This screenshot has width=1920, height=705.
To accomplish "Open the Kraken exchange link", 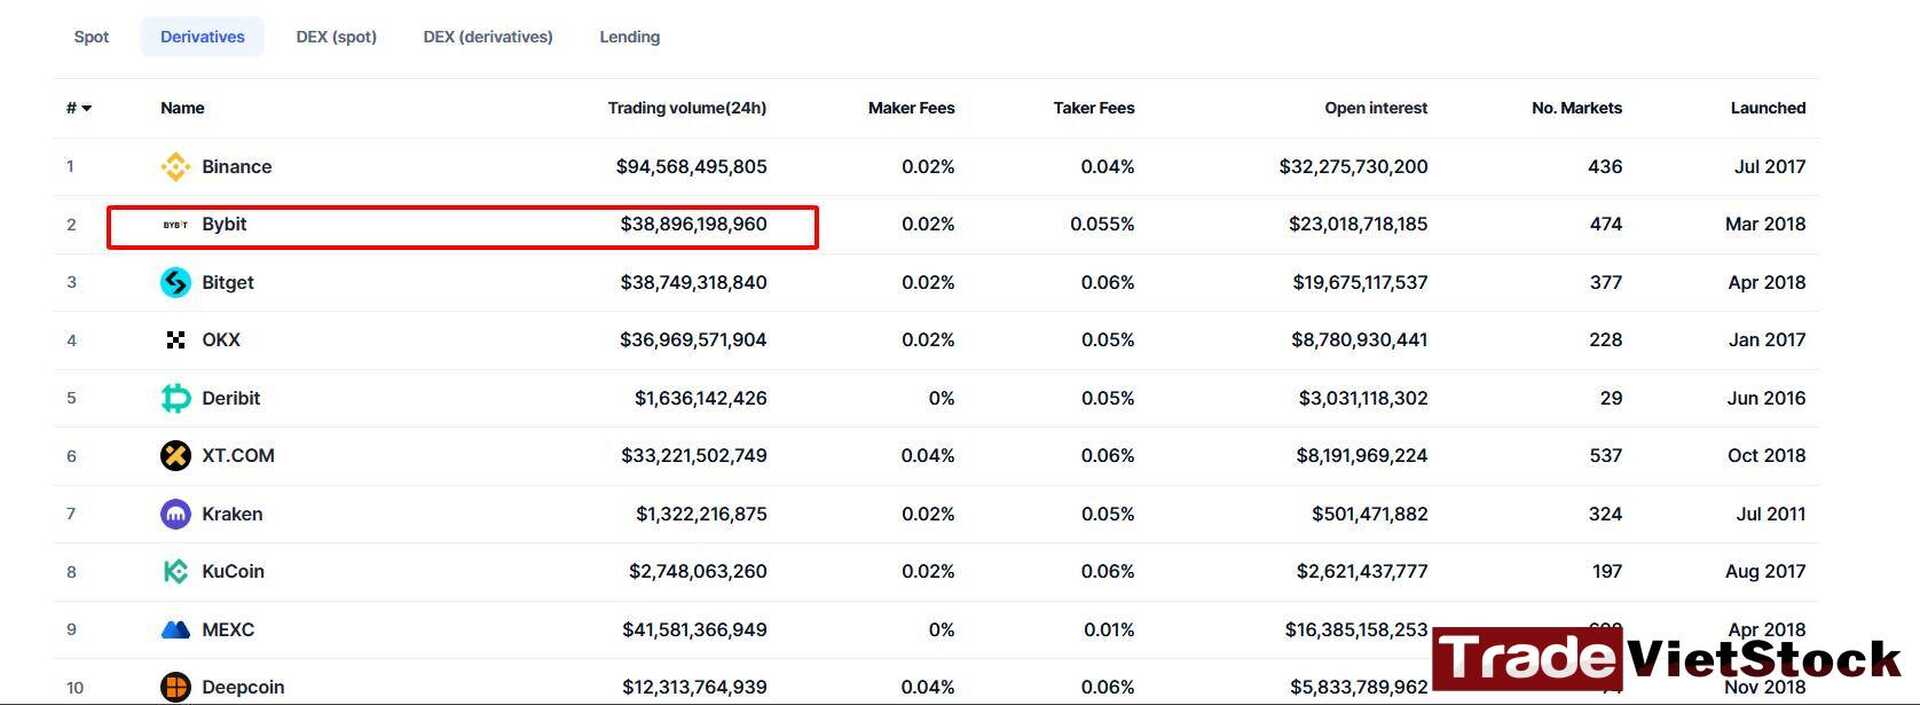I will coord(232,514).
